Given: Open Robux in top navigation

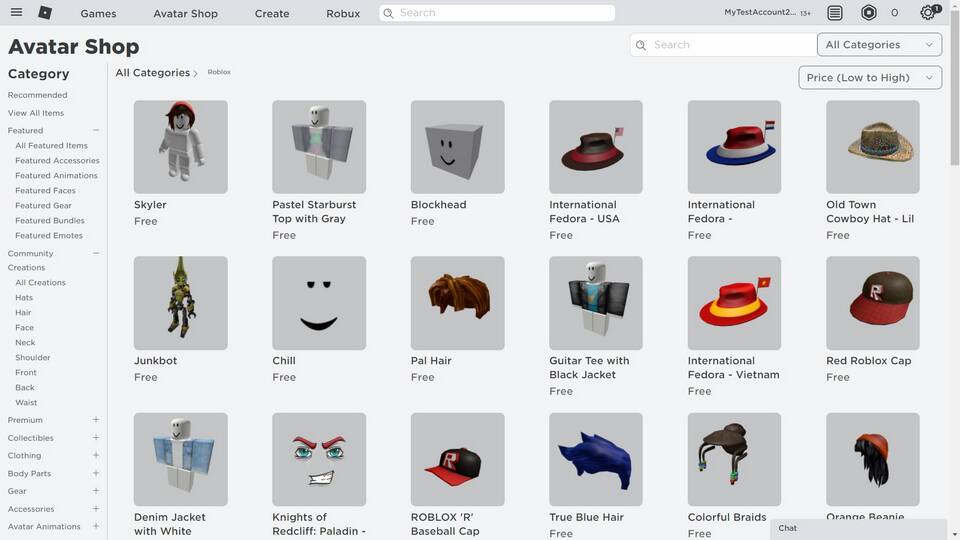Looking at the screenshot, I should [343, 13].
